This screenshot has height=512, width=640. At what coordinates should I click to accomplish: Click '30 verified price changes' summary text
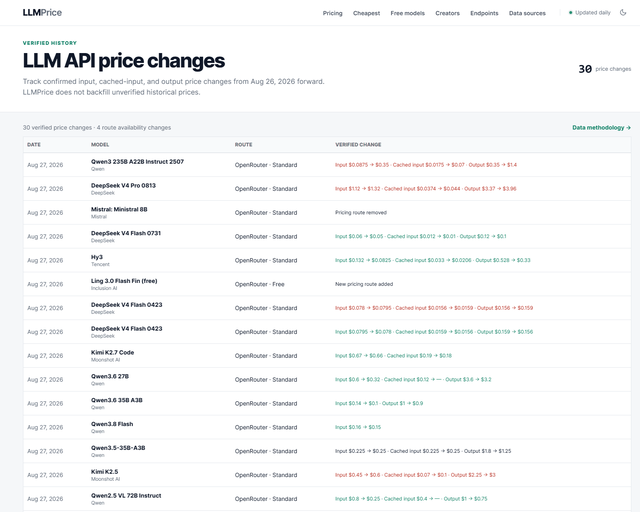pos(57,127)
